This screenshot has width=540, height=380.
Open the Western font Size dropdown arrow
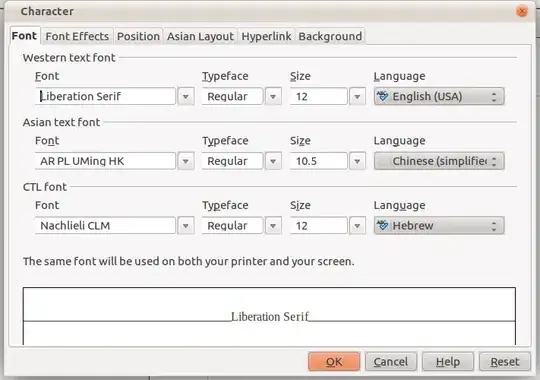click(x=357, y=96)
